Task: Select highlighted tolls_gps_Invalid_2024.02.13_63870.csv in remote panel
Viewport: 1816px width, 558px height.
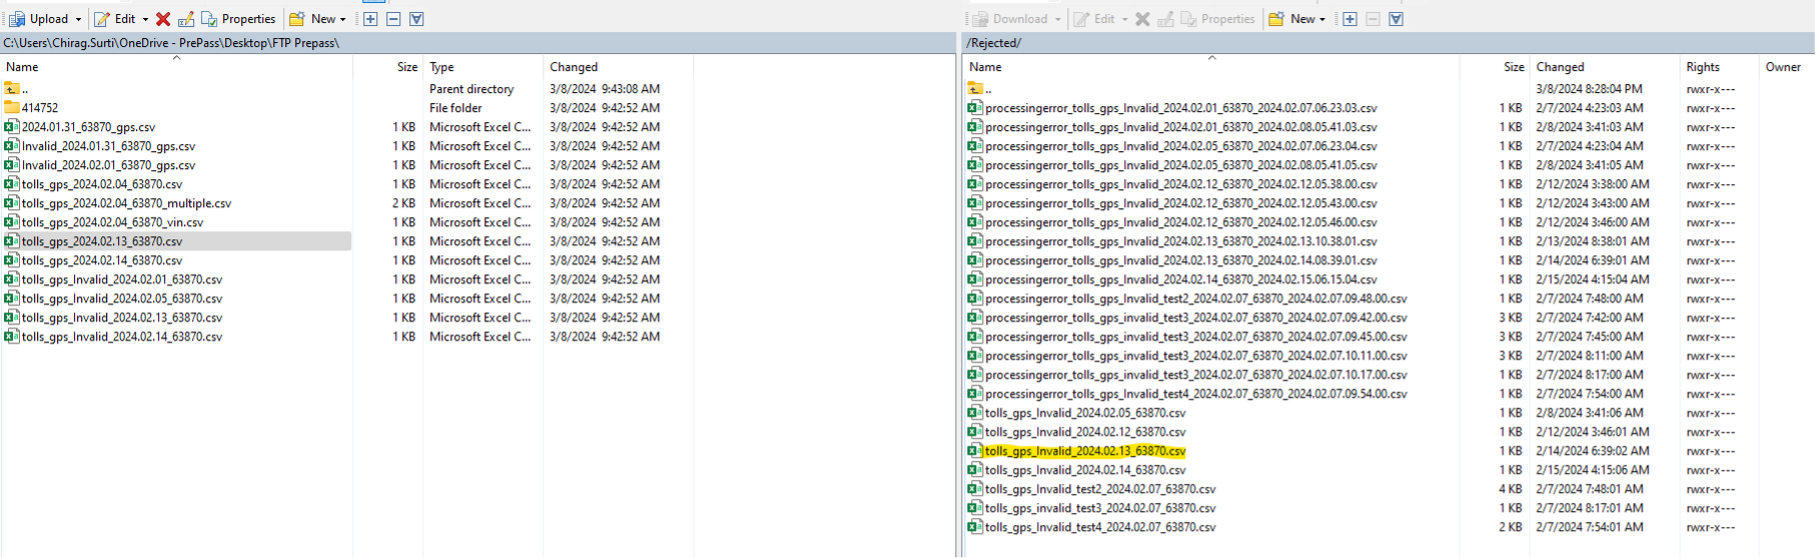Action: (x=1085, y=451)
